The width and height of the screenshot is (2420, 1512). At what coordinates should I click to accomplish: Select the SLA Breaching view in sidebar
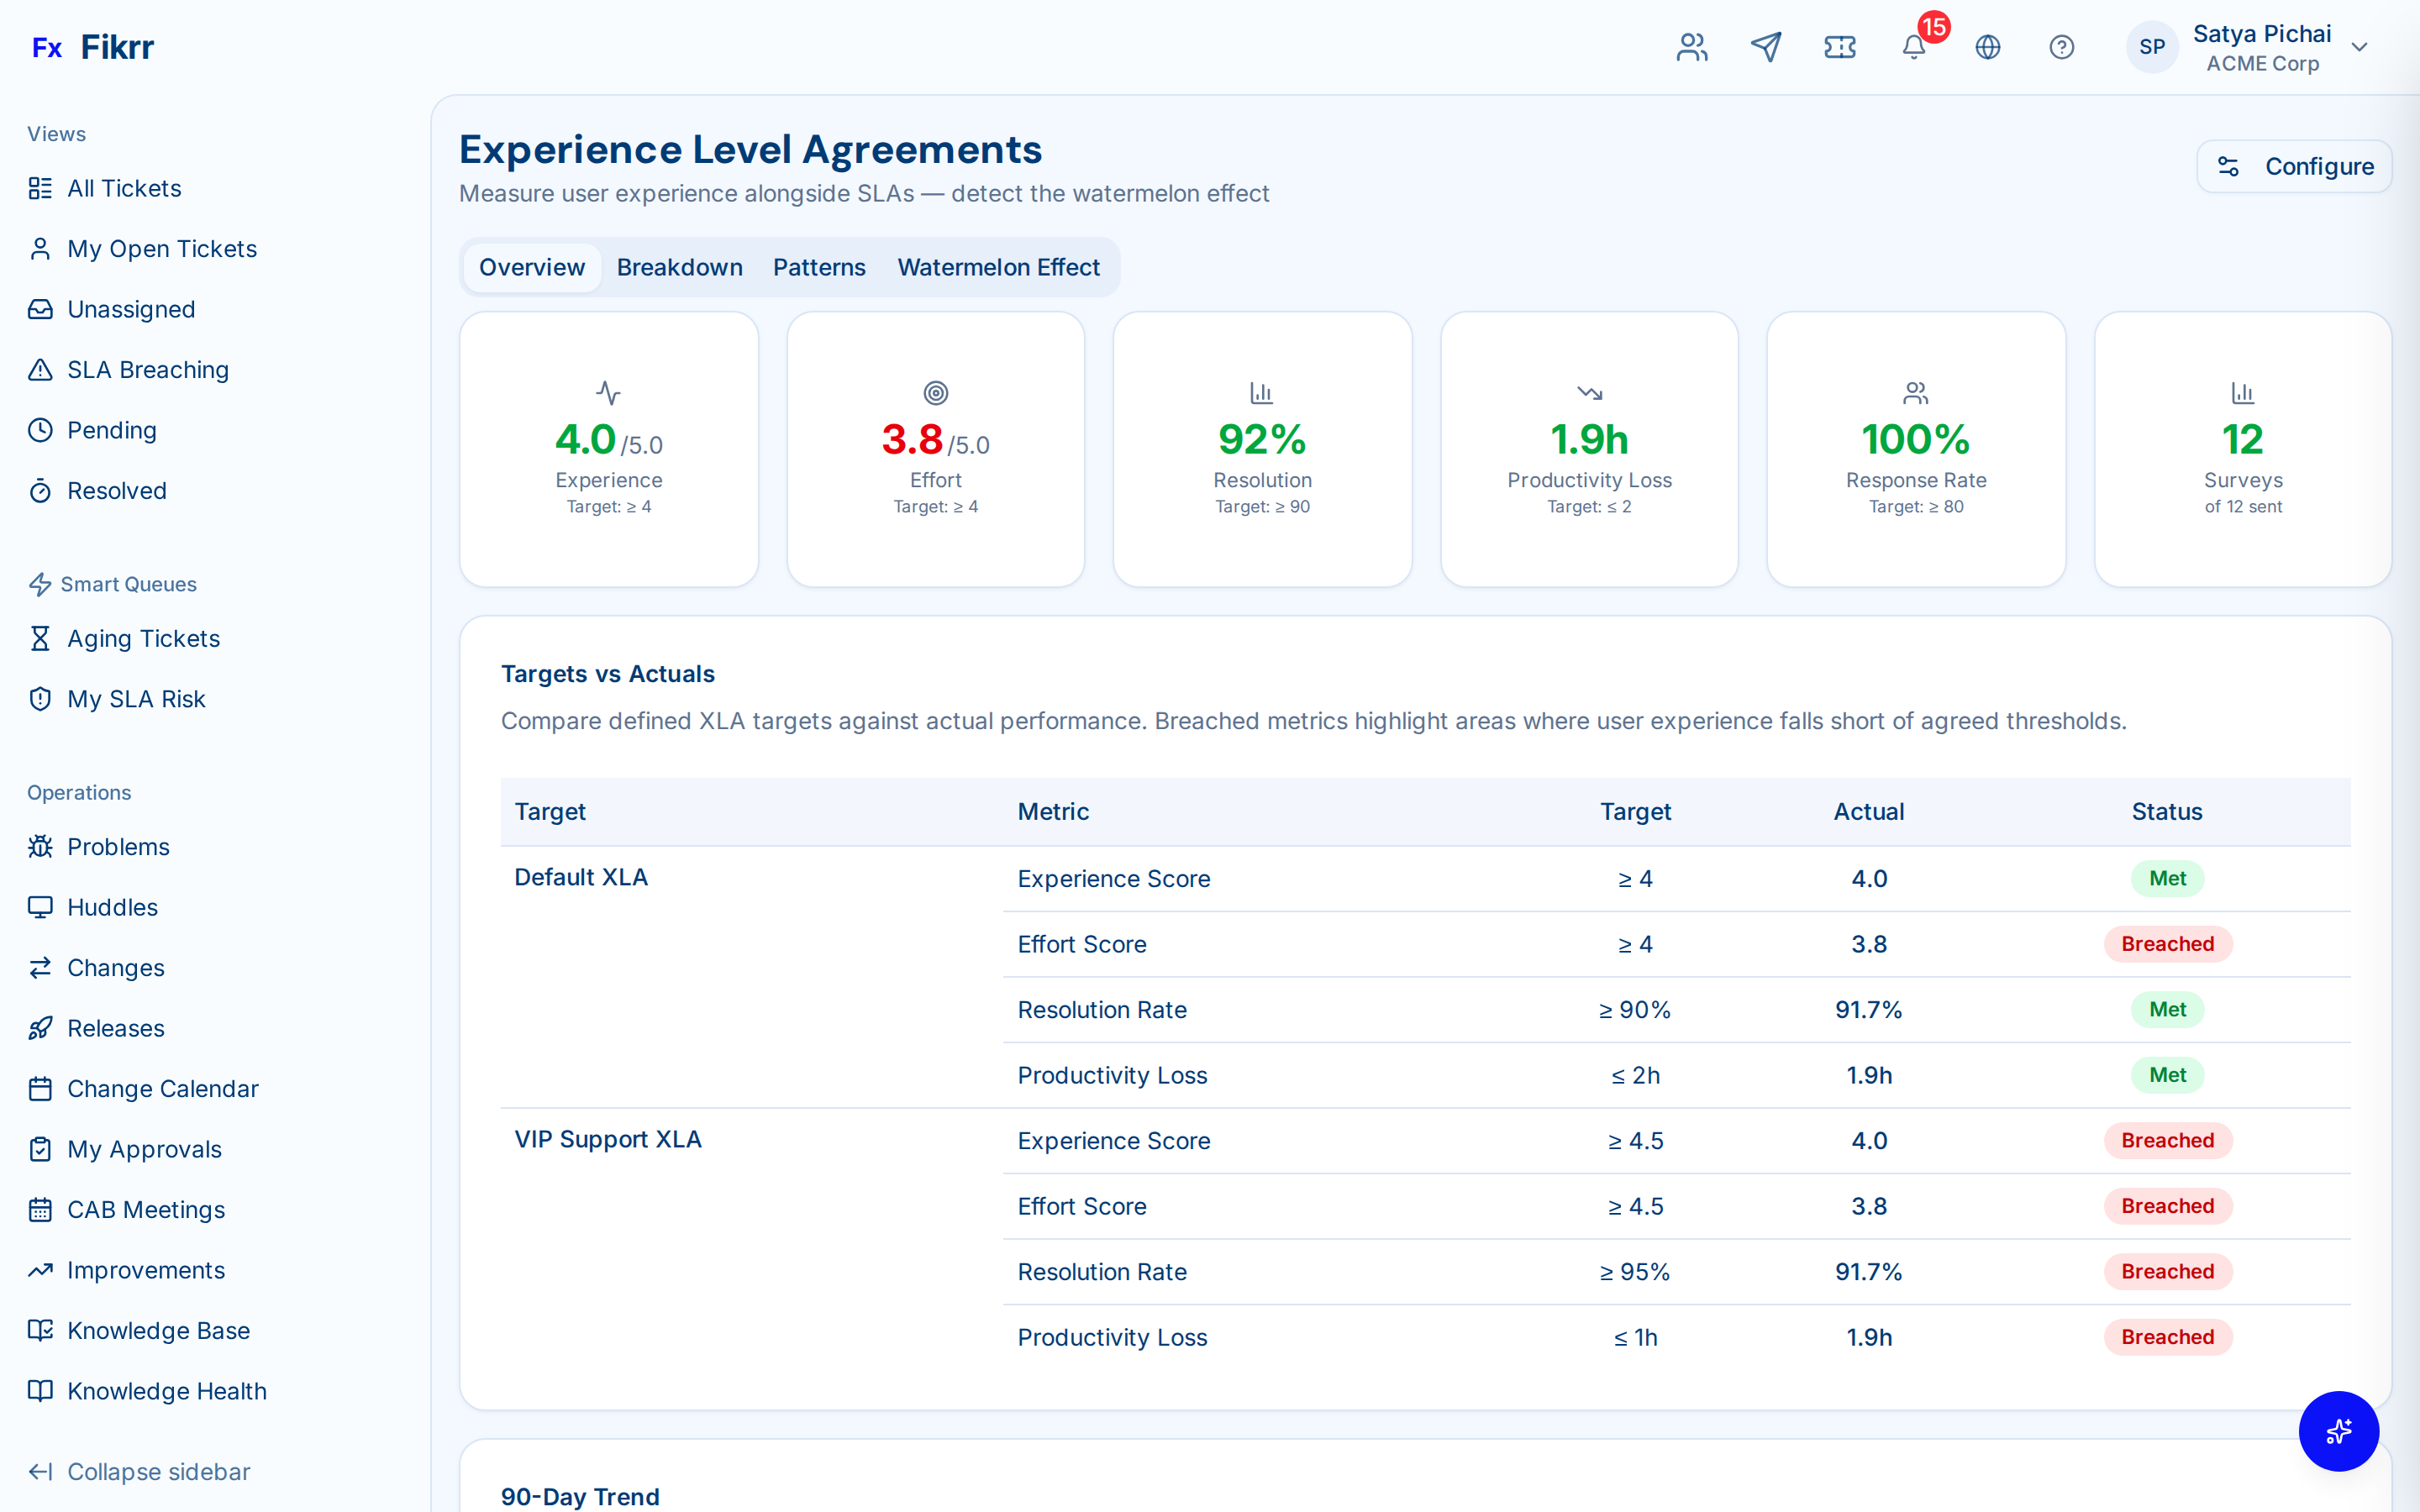pos(147,369)
